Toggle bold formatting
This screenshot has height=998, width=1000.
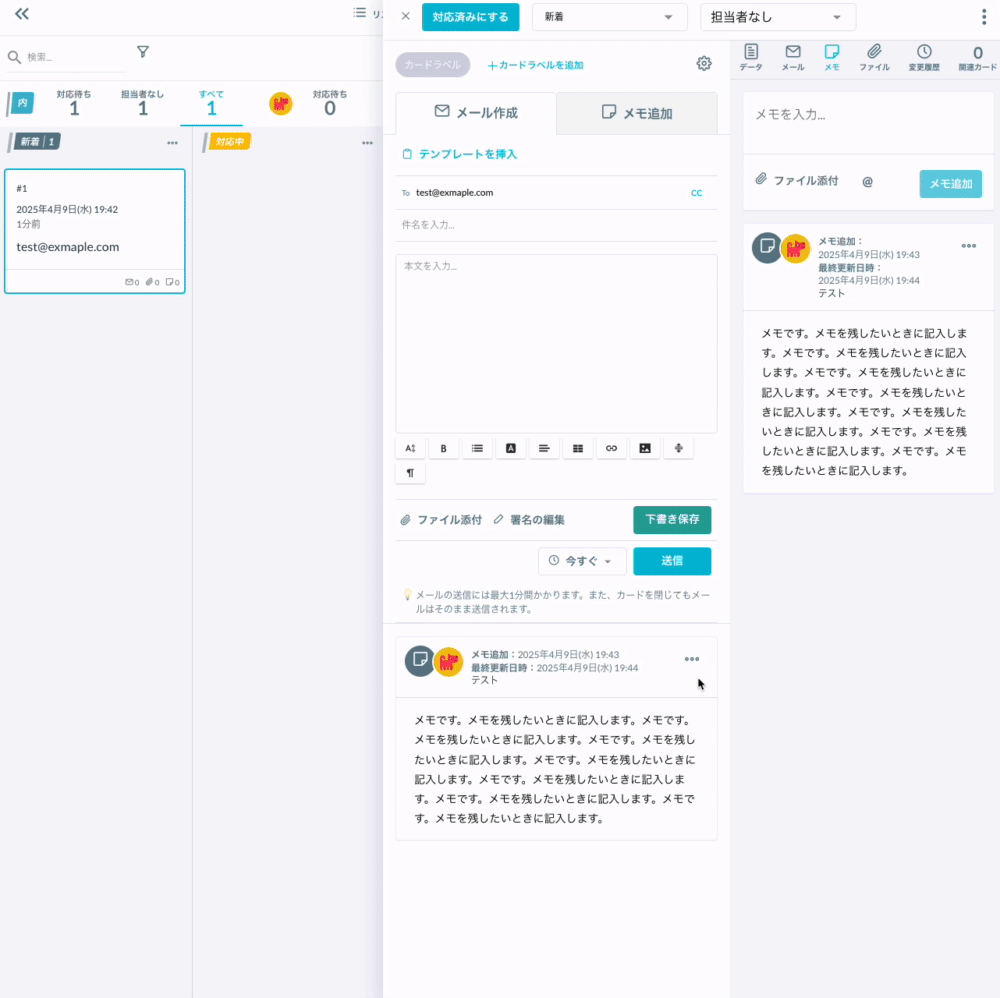click(x=443, y=448)
